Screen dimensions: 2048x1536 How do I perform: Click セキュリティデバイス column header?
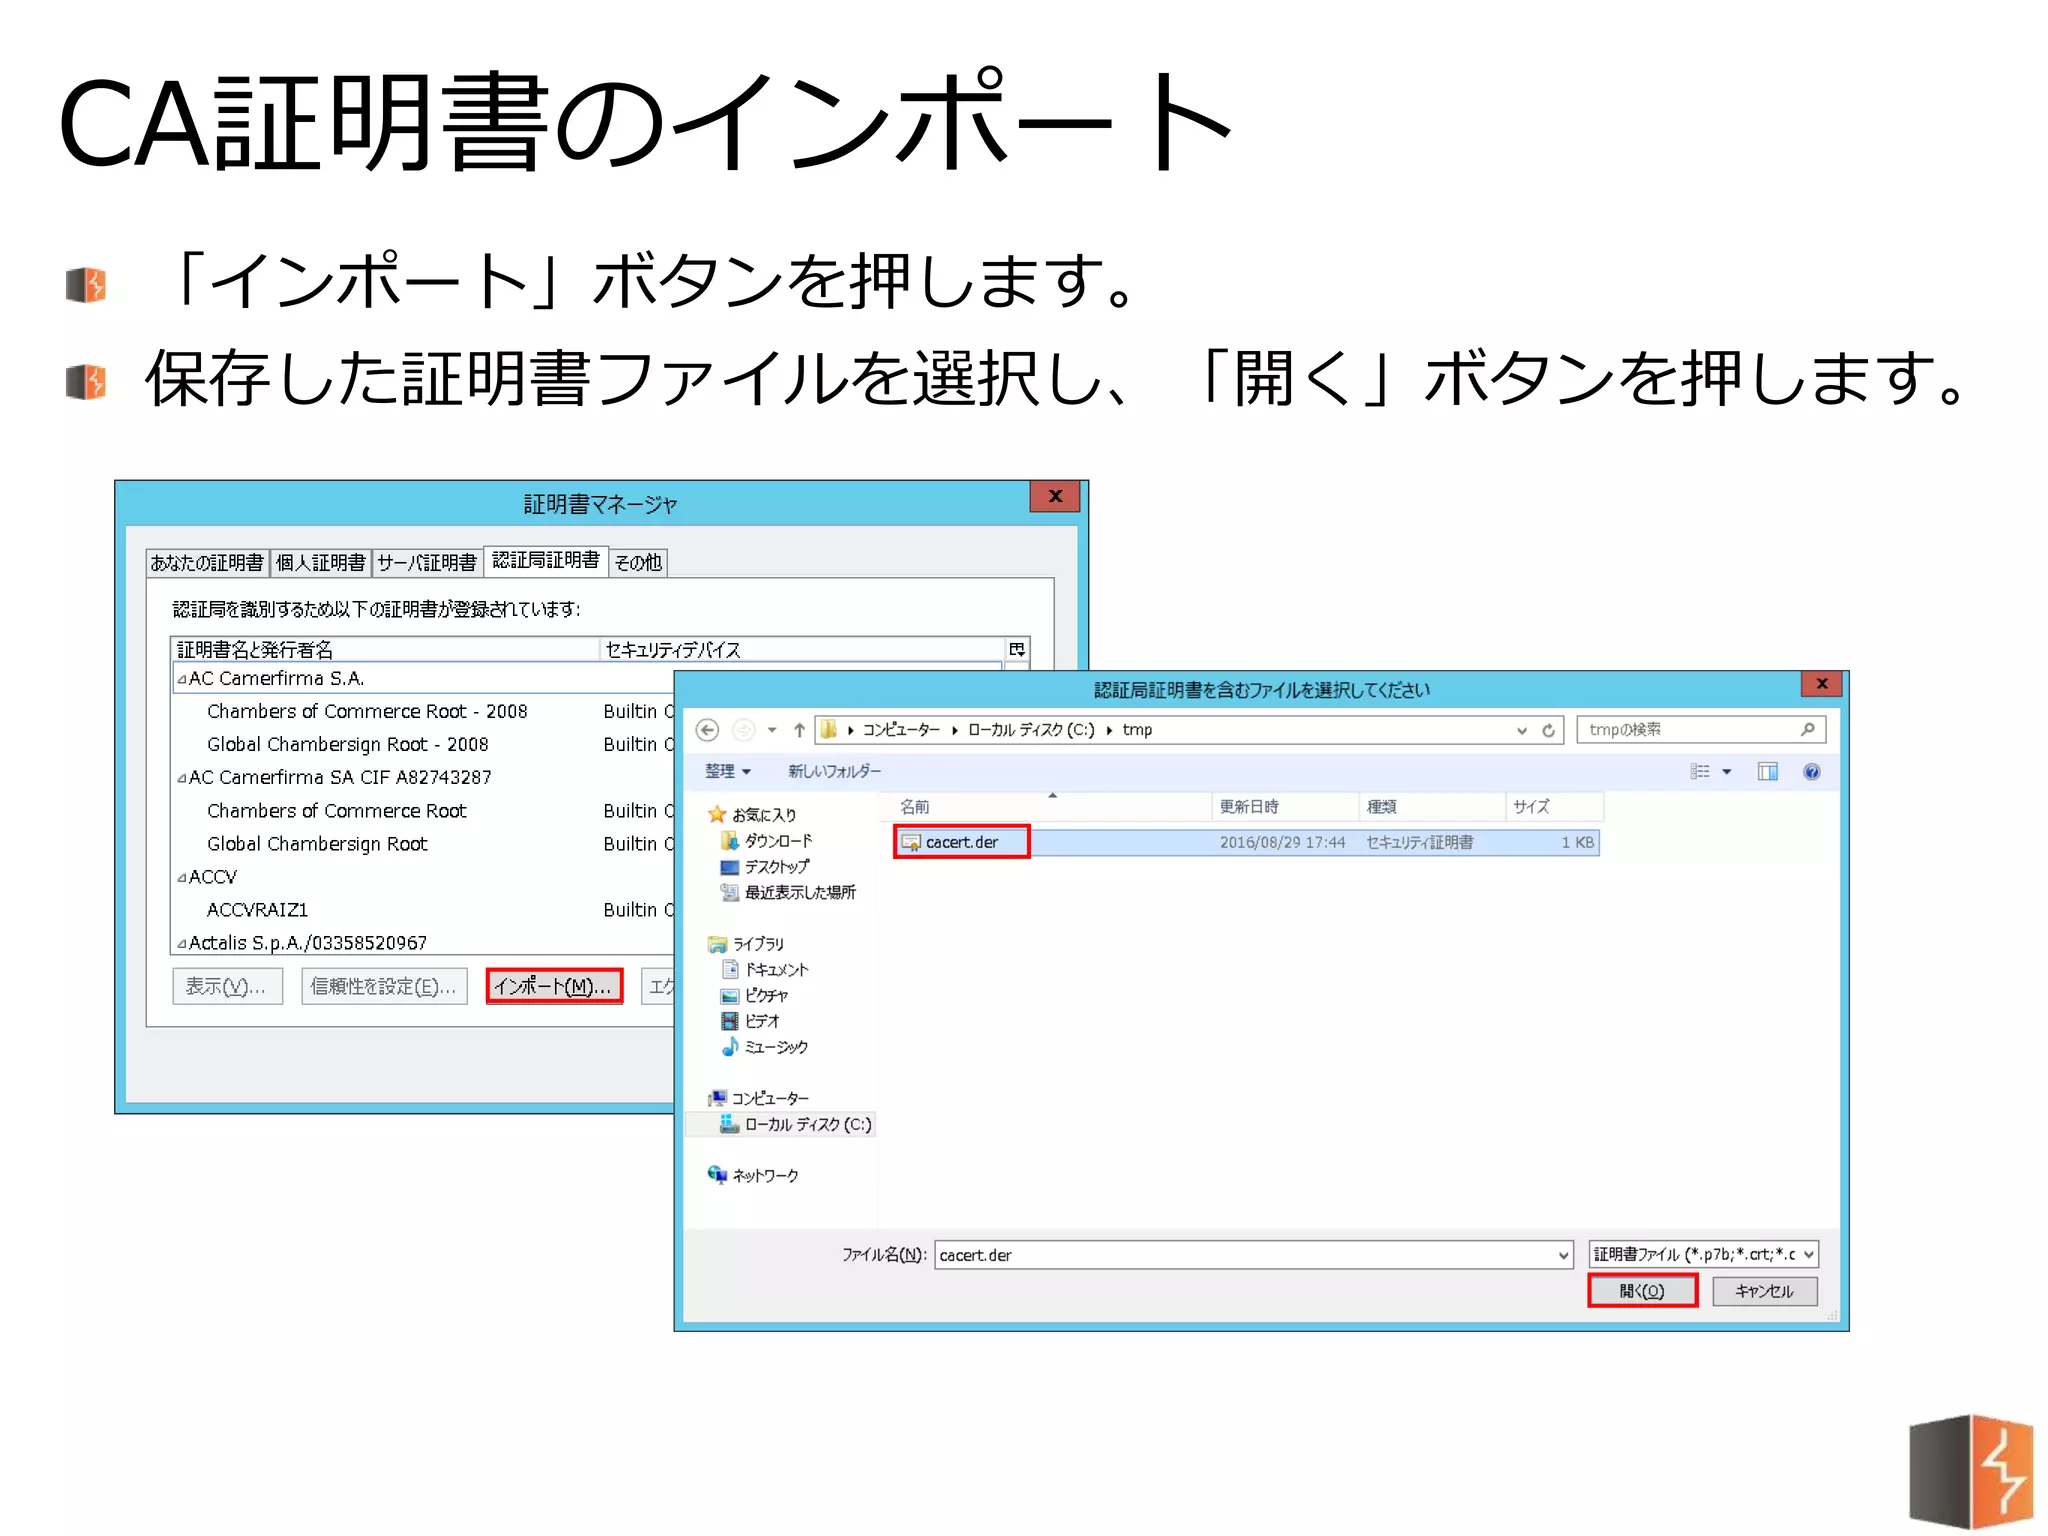pyautogui.click(x=802, y=649)
